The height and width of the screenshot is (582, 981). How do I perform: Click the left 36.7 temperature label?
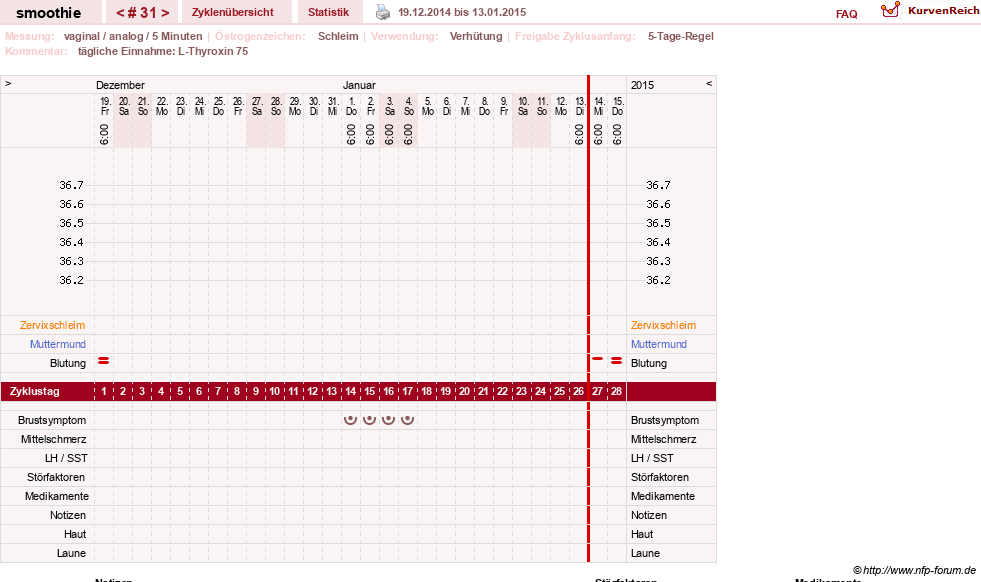(x=71, y=185)
